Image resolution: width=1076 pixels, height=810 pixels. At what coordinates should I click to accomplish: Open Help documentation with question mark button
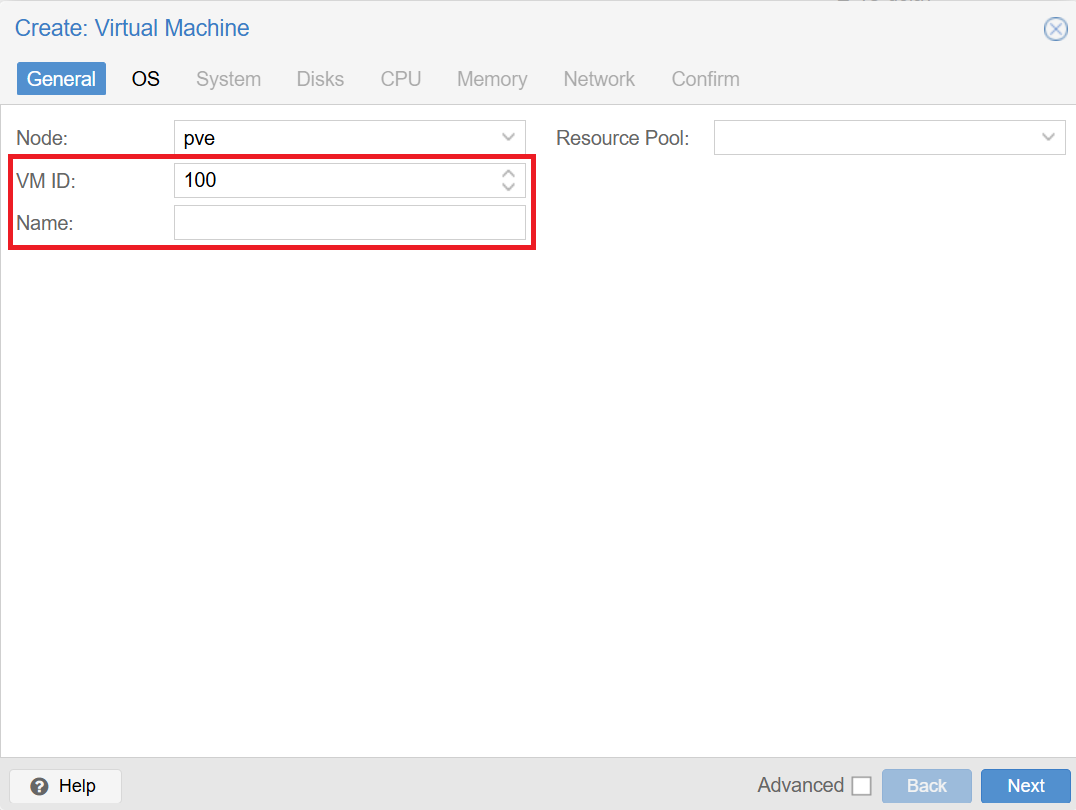pos(65,786)
